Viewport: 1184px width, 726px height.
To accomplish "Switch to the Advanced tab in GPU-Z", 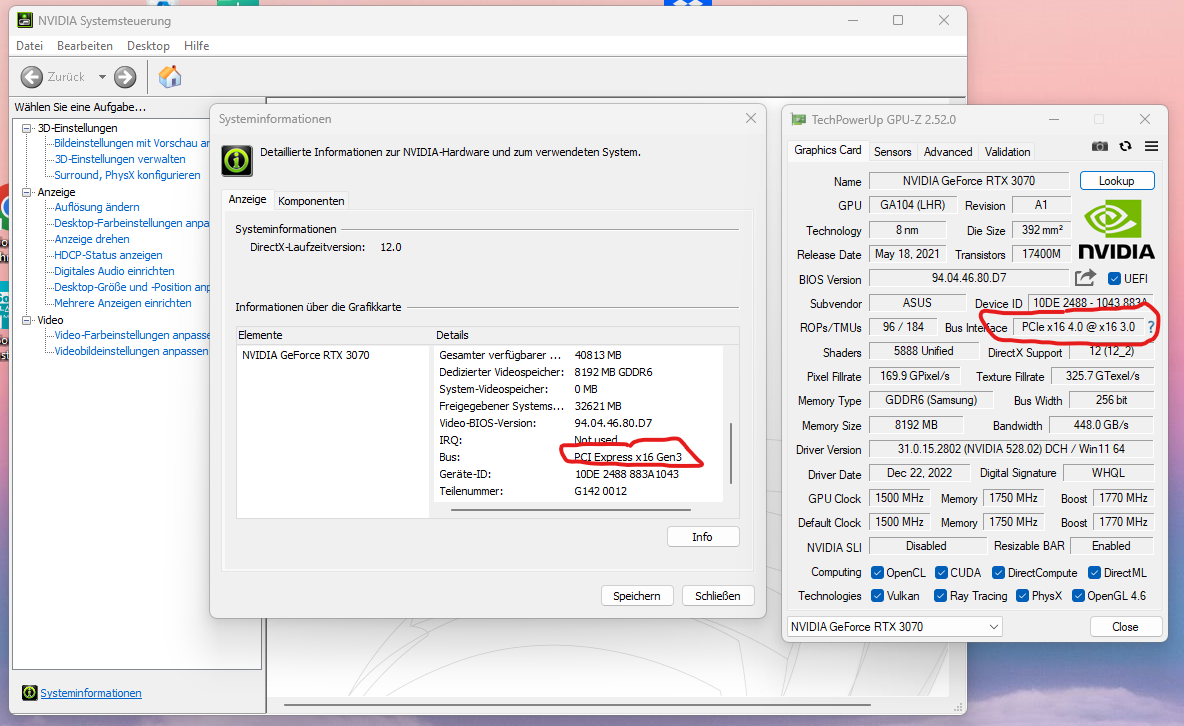I will pyautogui.click(x=948, y=152).
